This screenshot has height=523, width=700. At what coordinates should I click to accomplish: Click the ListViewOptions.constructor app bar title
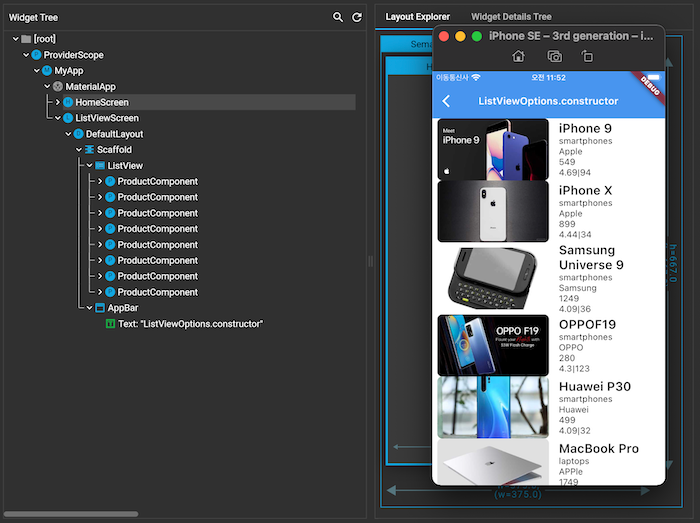pyautogui.click(x=548, y=101)
